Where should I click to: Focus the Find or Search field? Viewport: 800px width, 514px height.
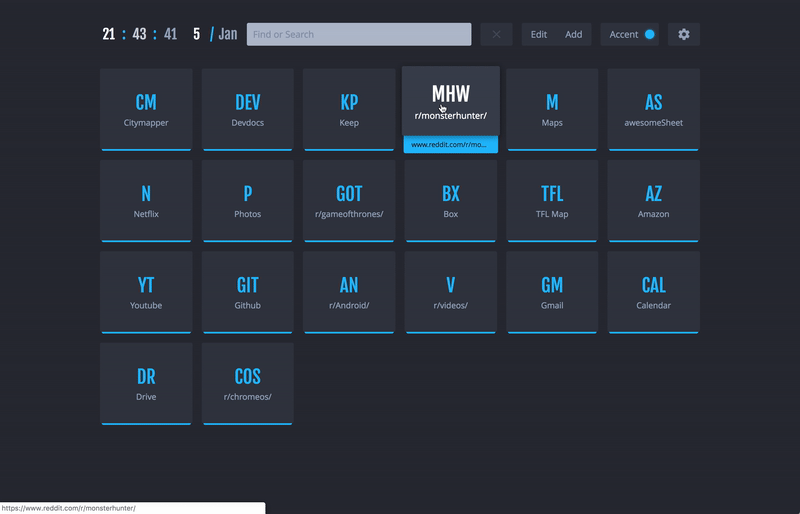coord(359,34)
